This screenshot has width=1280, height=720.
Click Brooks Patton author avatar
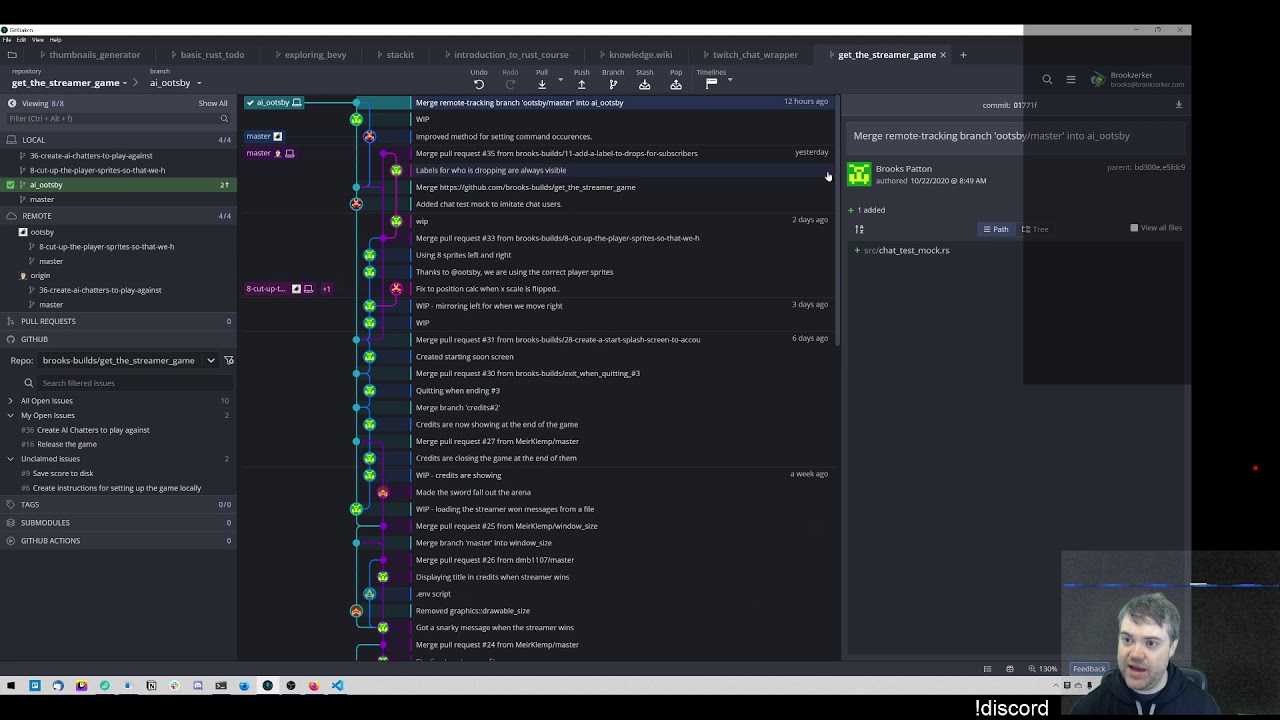click(859, 175)
